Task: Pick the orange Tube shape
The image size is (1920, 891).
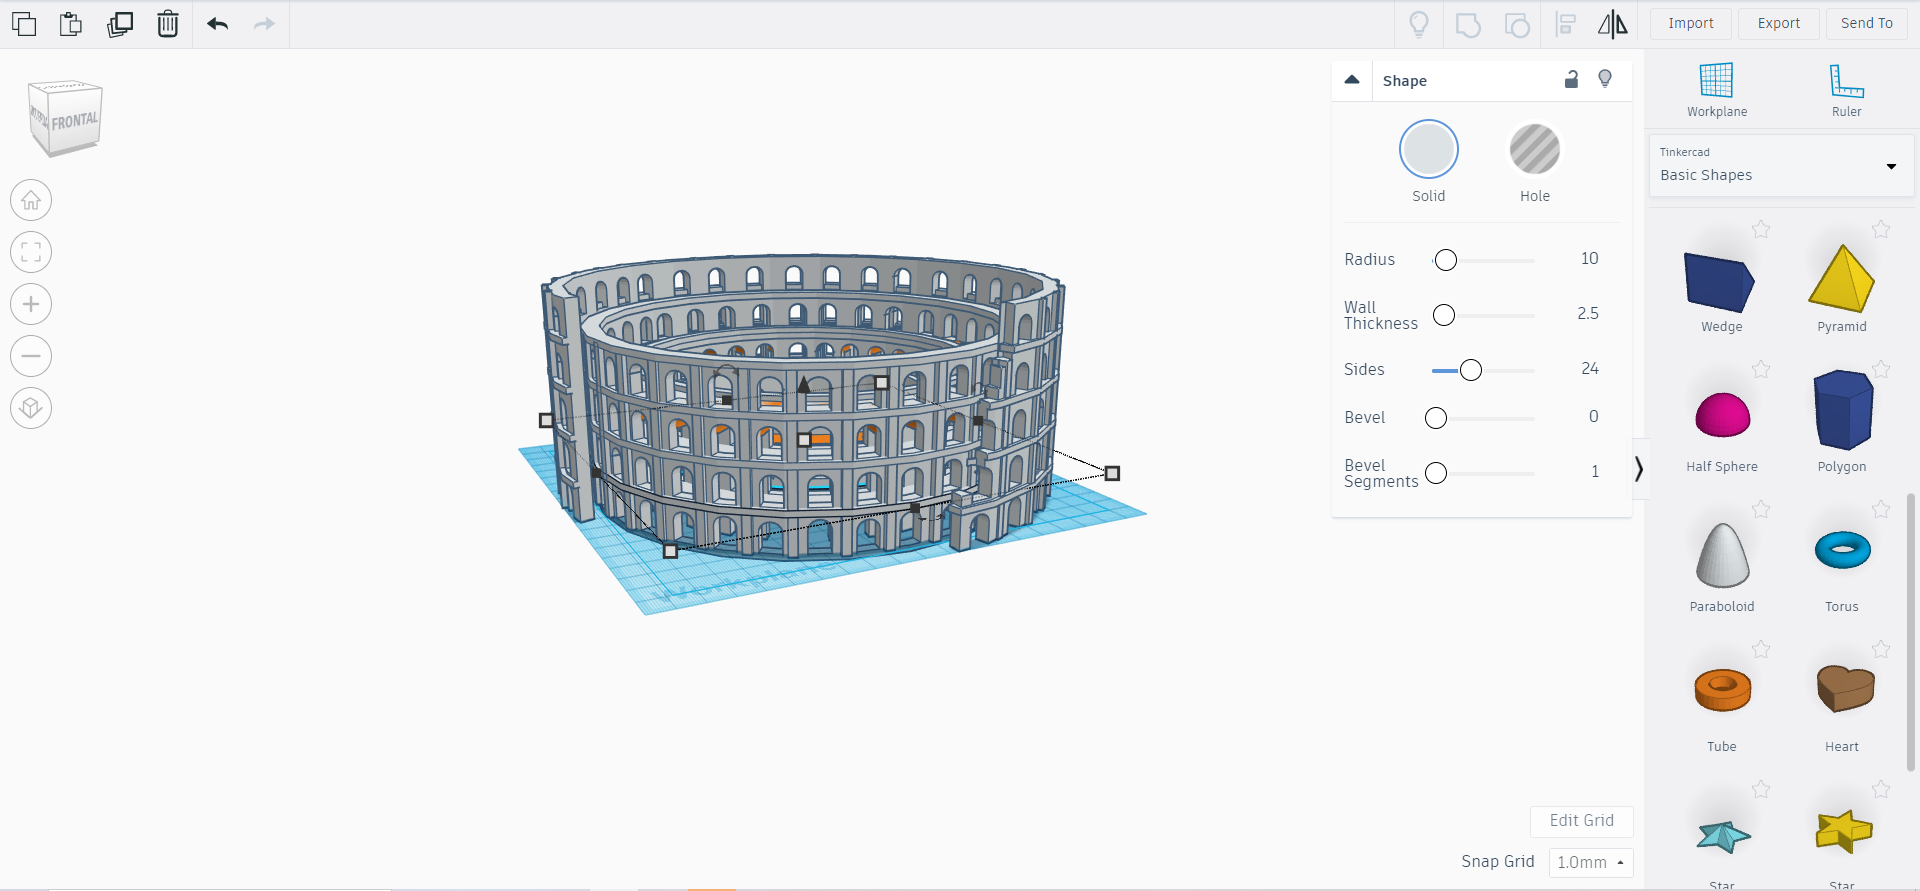Action: (x=1722, y=689)
